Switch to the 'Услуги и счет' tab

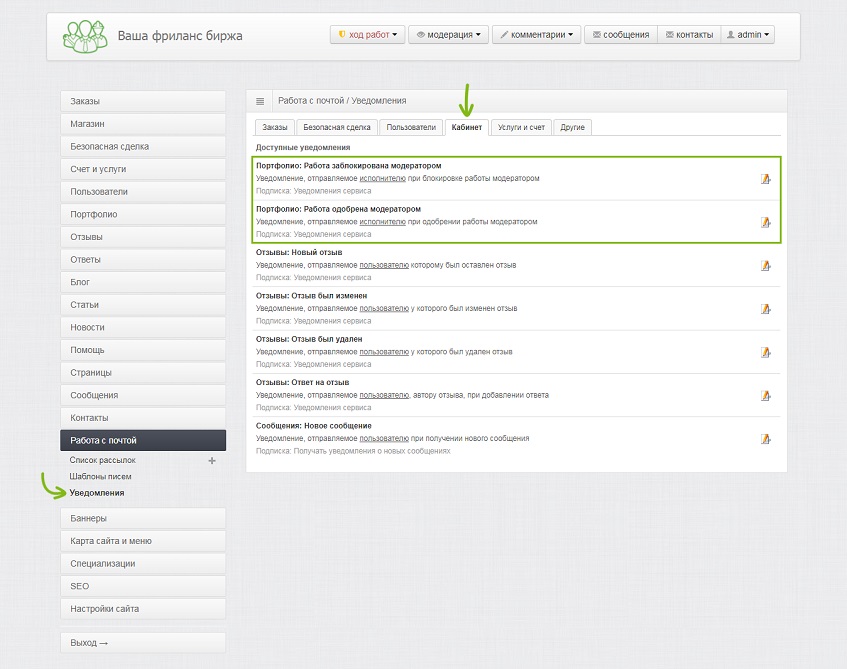(x=521, y=128)
